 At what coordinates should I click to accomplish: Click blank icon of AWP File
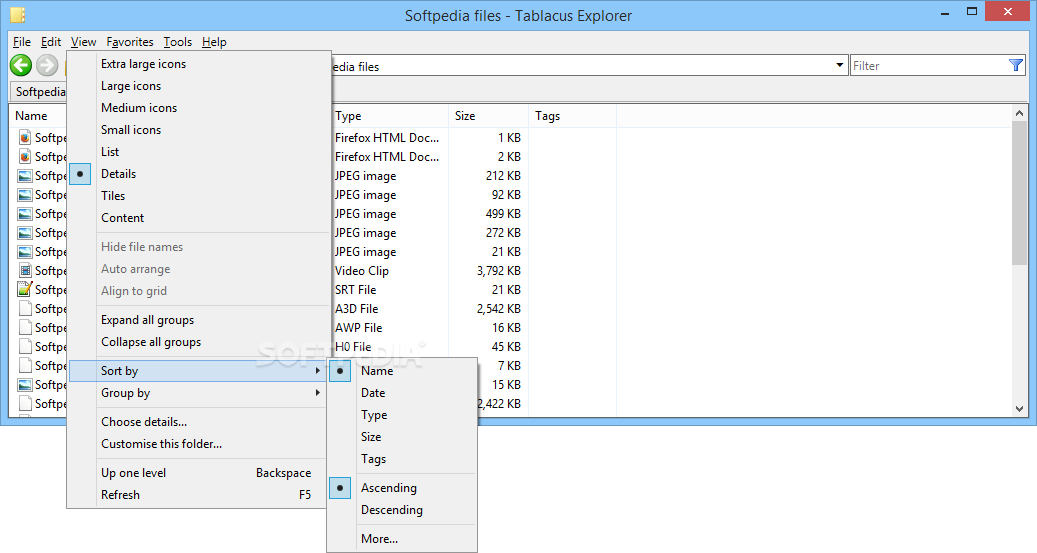(25, 327)
